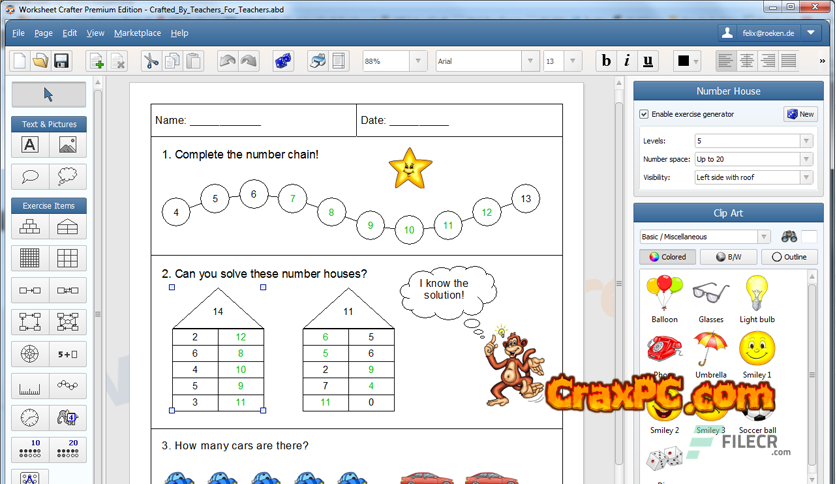Viewport: 836px width, 484px height.
Task: Open the Help menu
Action: tap(179, 33)
